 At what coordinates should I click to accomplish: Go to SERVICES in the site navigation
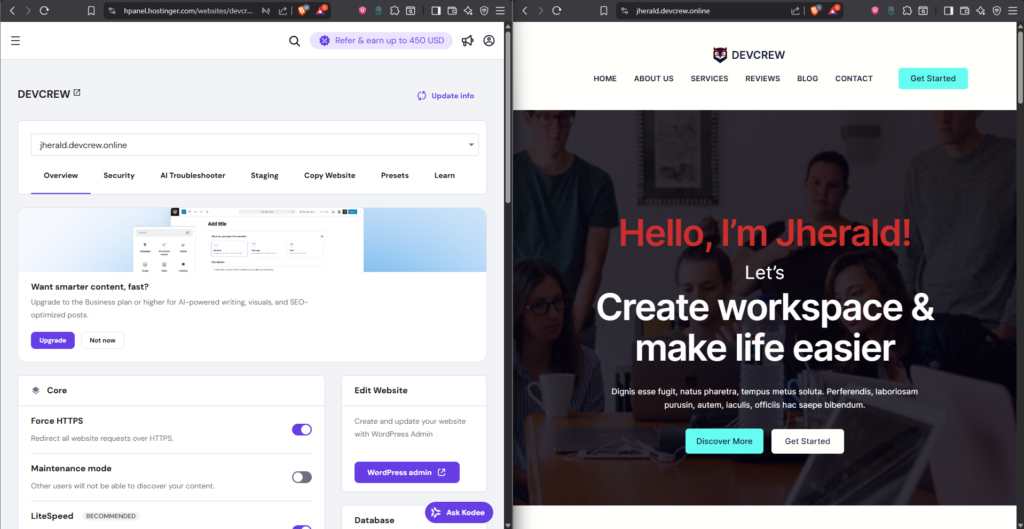tap(709, 78)
